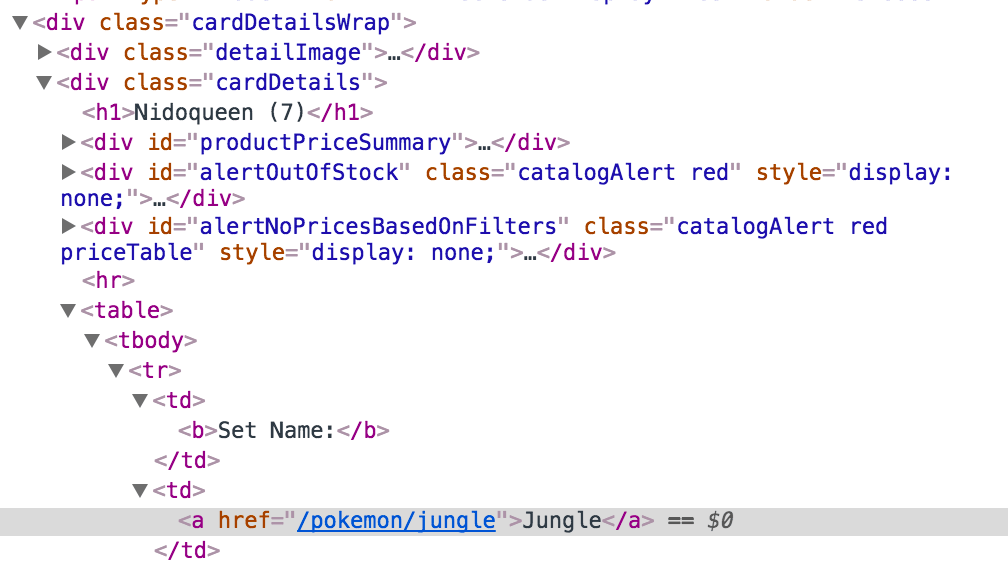Open the /pokemon/jungle href link

pos(396,521)
